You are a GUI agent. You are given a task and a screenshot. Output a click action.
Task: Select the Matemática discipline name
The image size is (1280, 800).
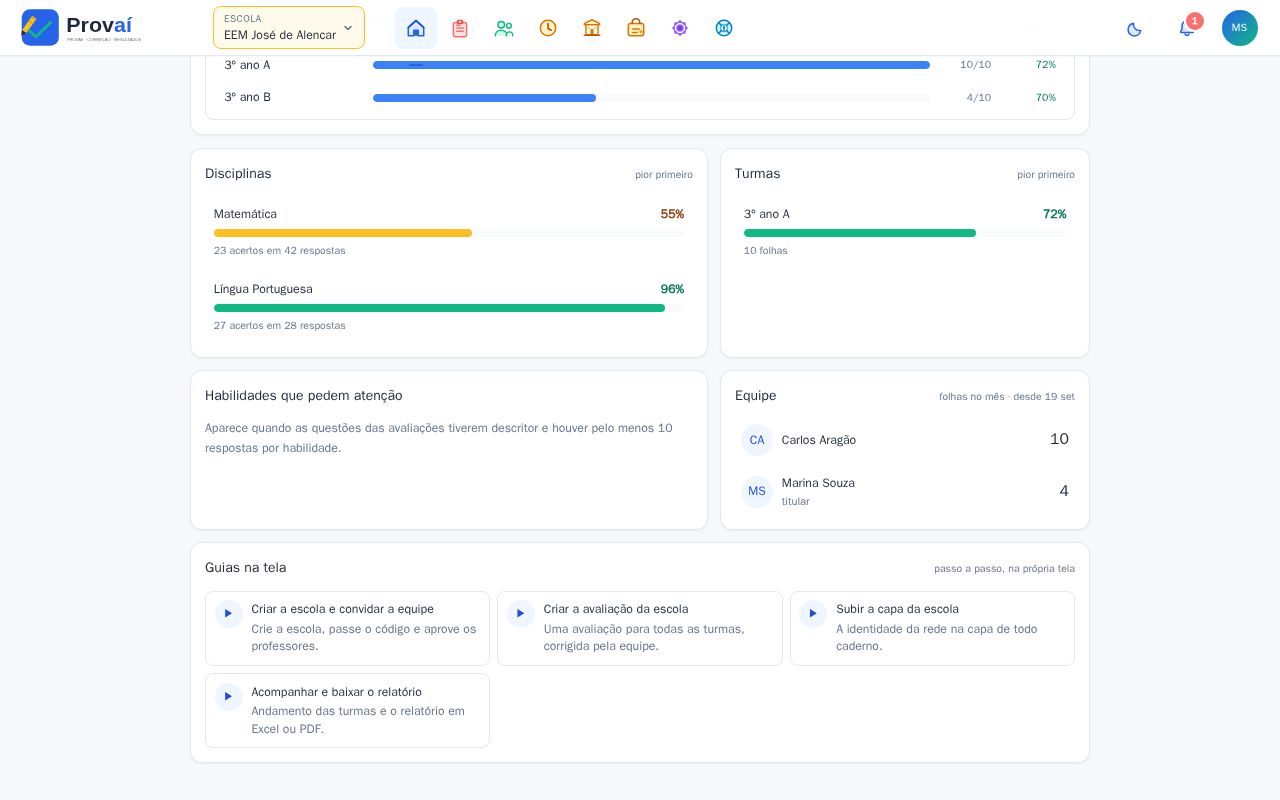point(245,214)
